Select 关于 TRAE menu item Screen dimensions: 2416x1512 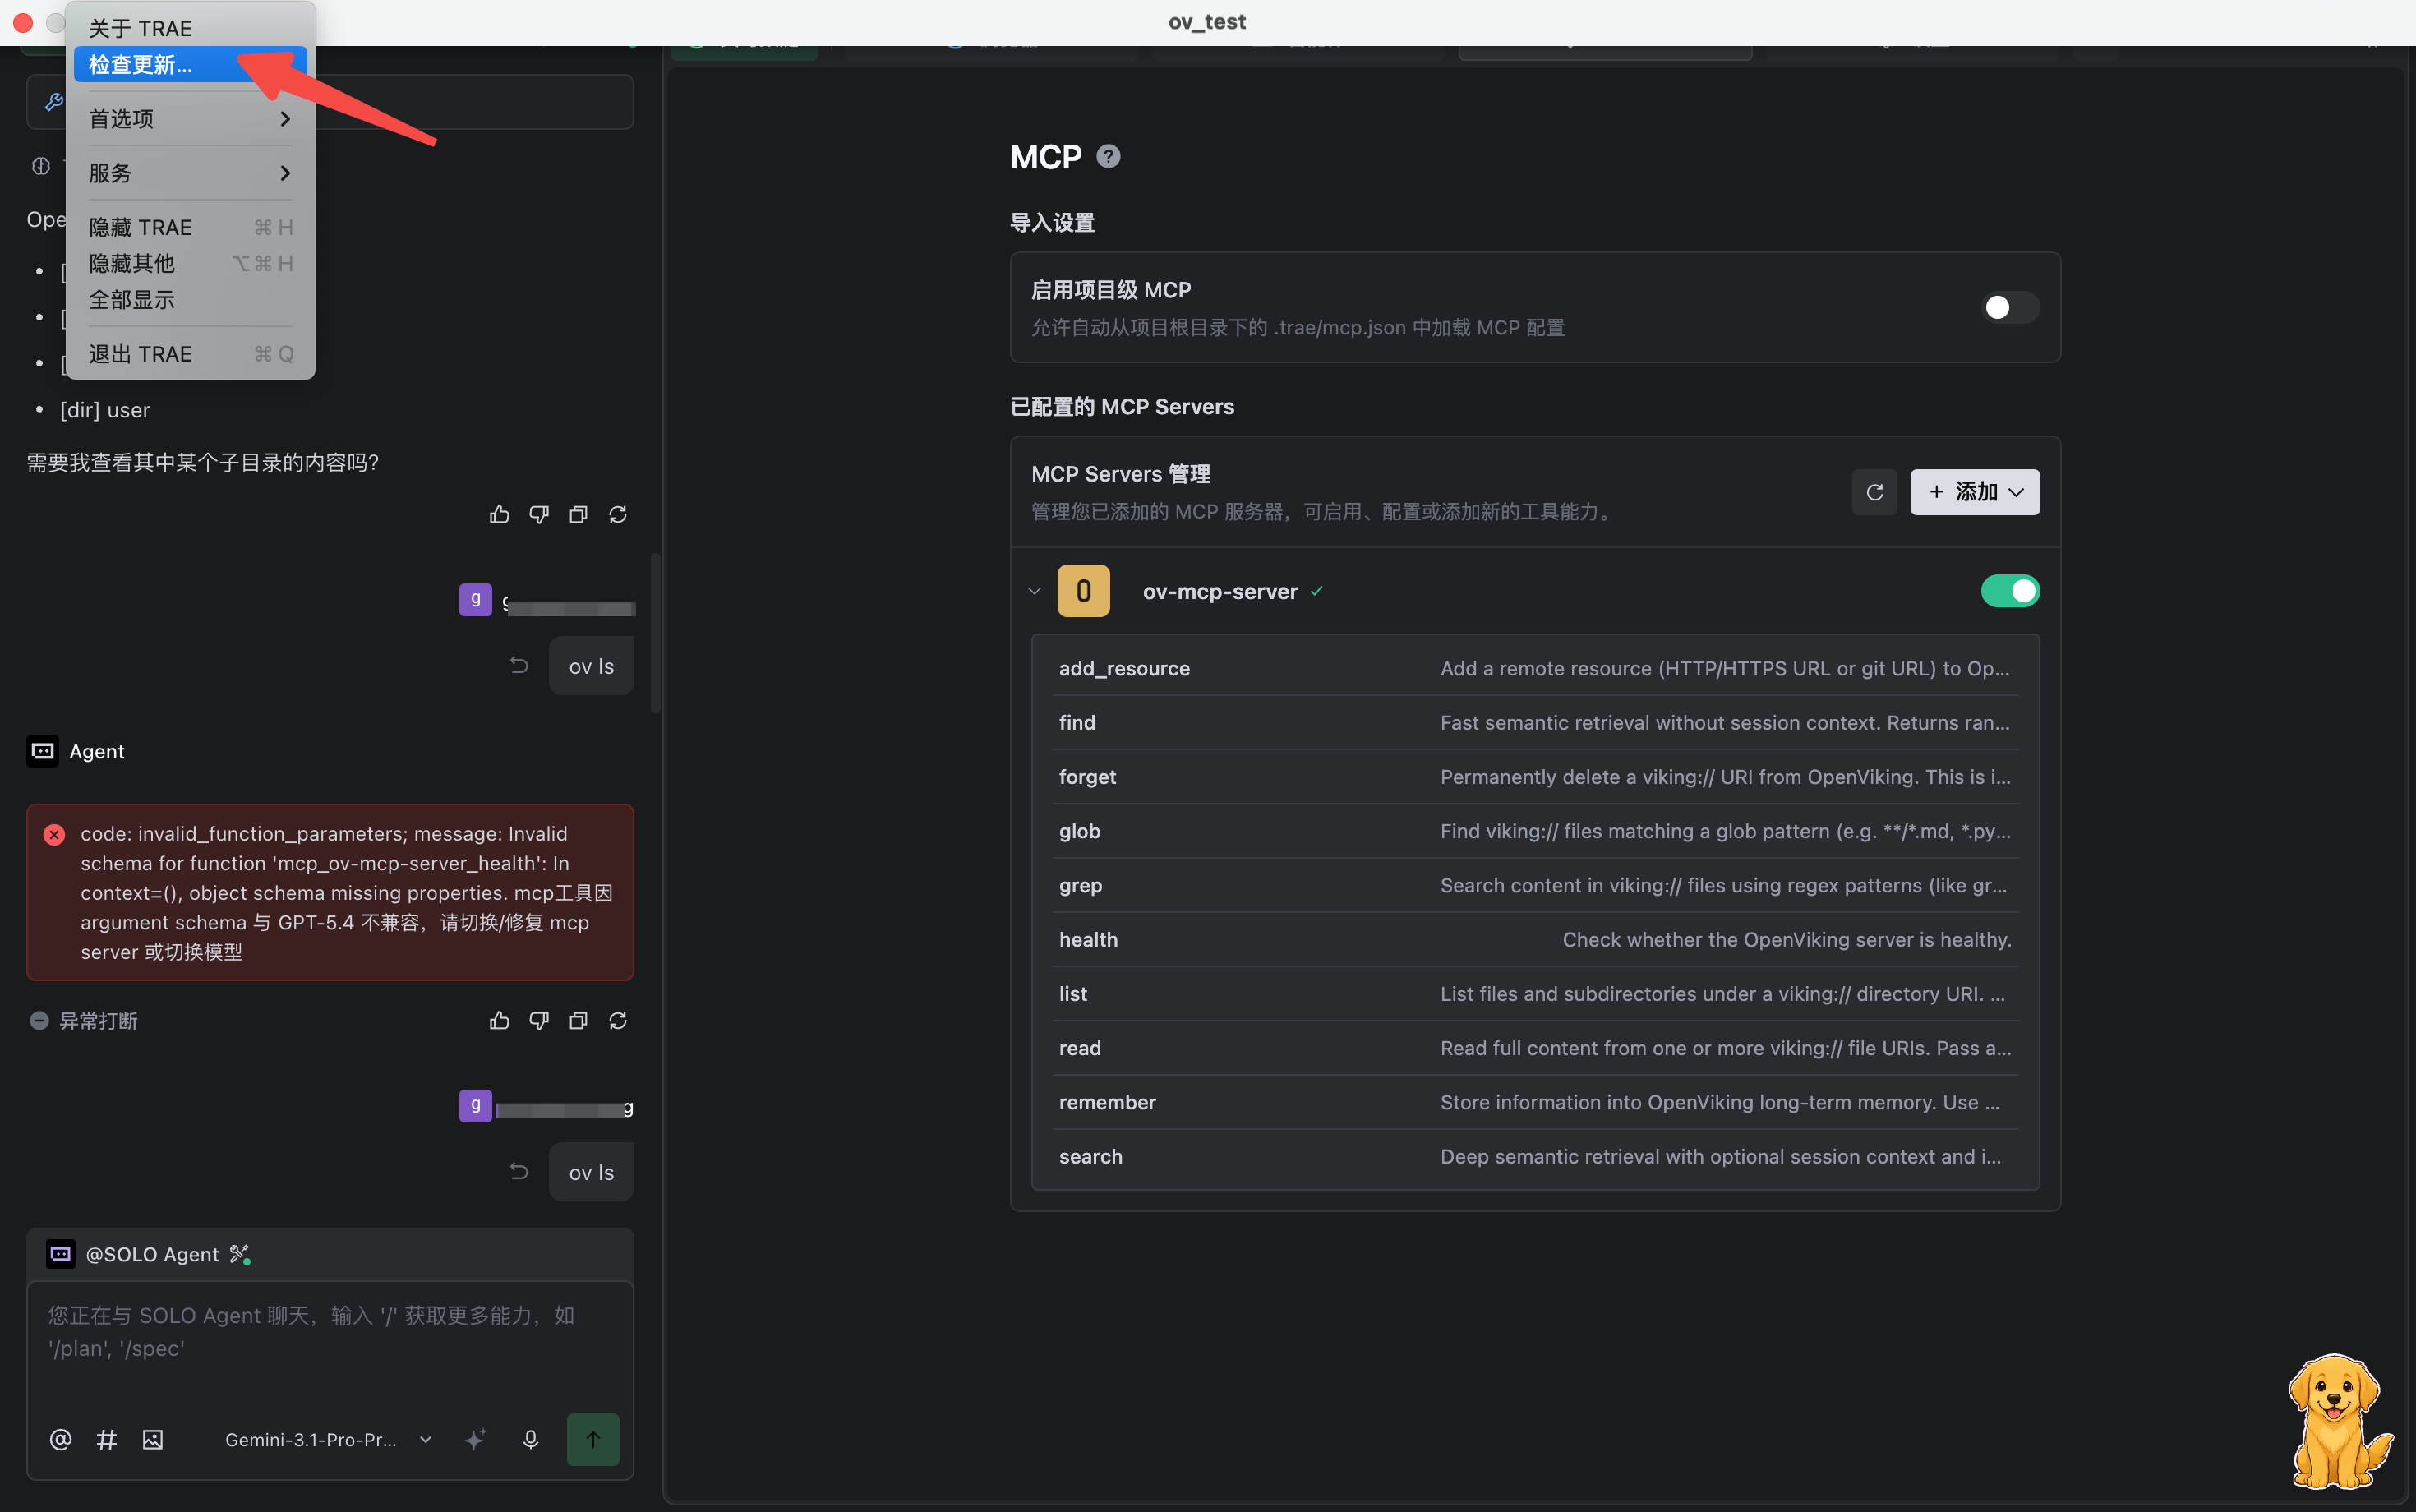click(190, 28)
